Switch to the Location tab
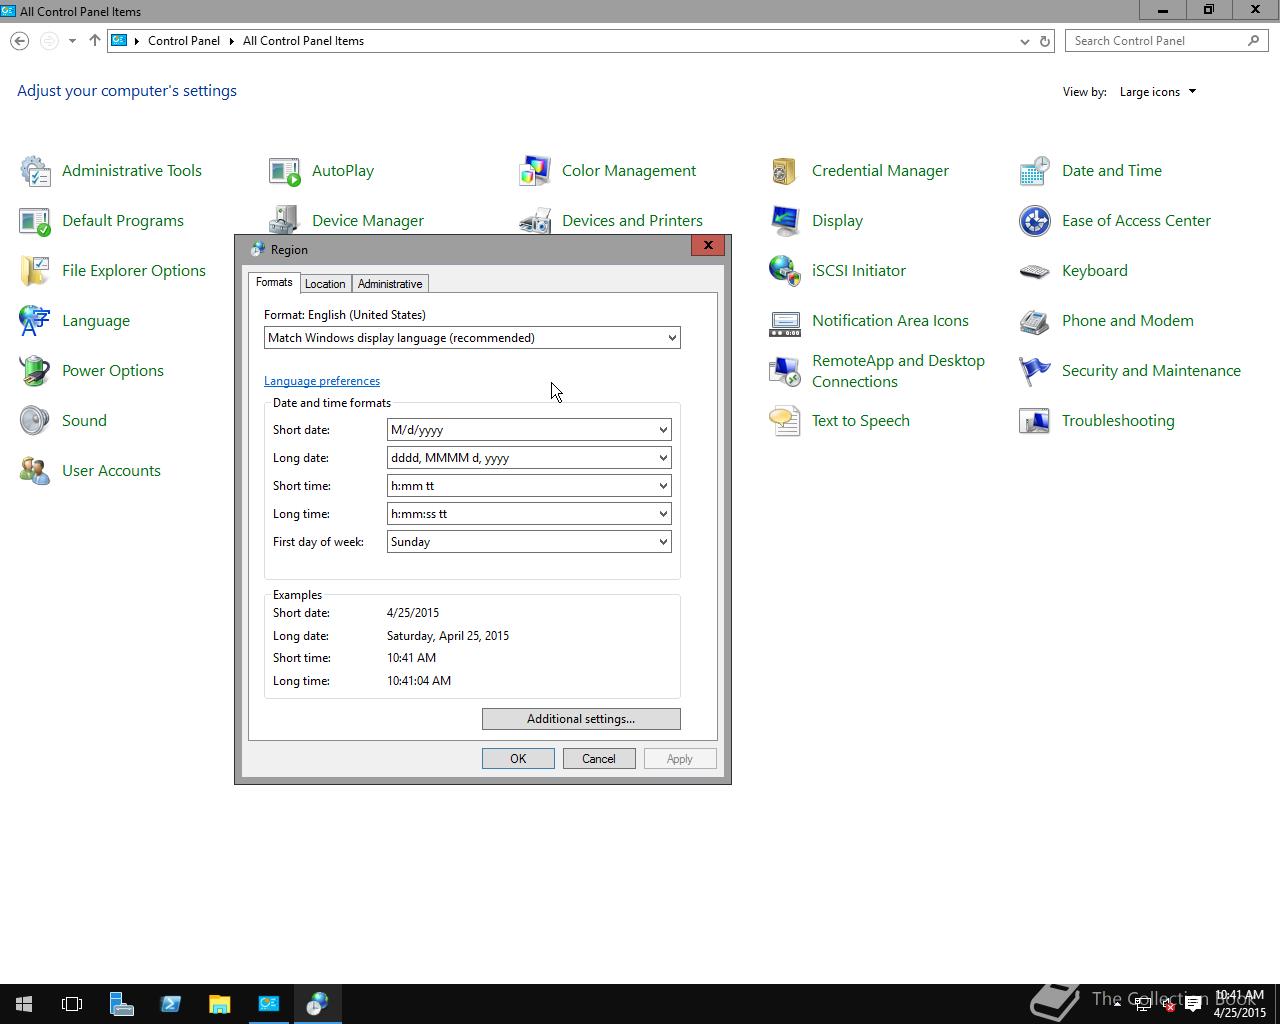This screenshot has width=1280, height=1024. pos(325,284)
